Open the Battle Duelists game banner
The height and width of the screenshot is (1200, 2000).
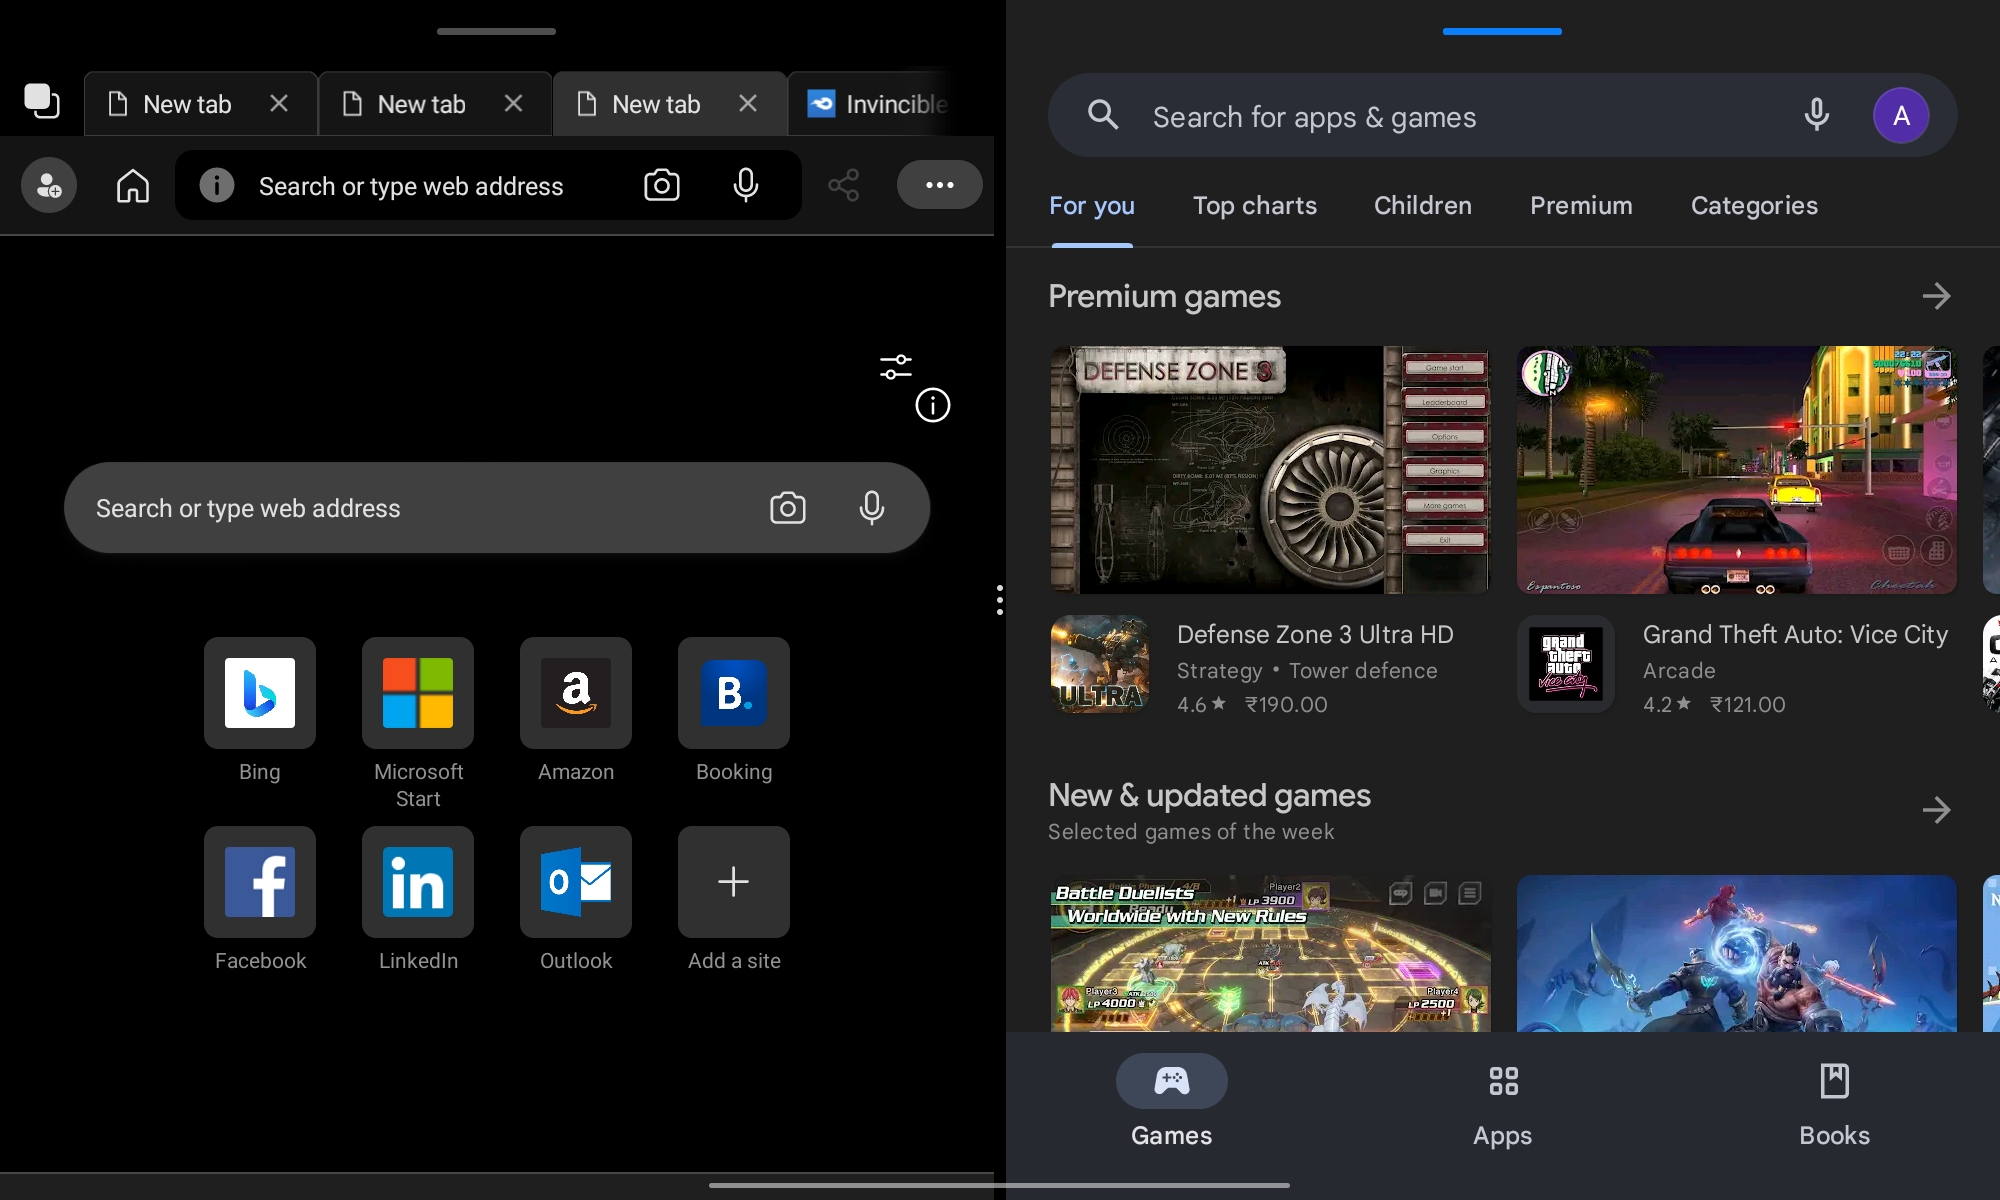[x=1270, y=953]
